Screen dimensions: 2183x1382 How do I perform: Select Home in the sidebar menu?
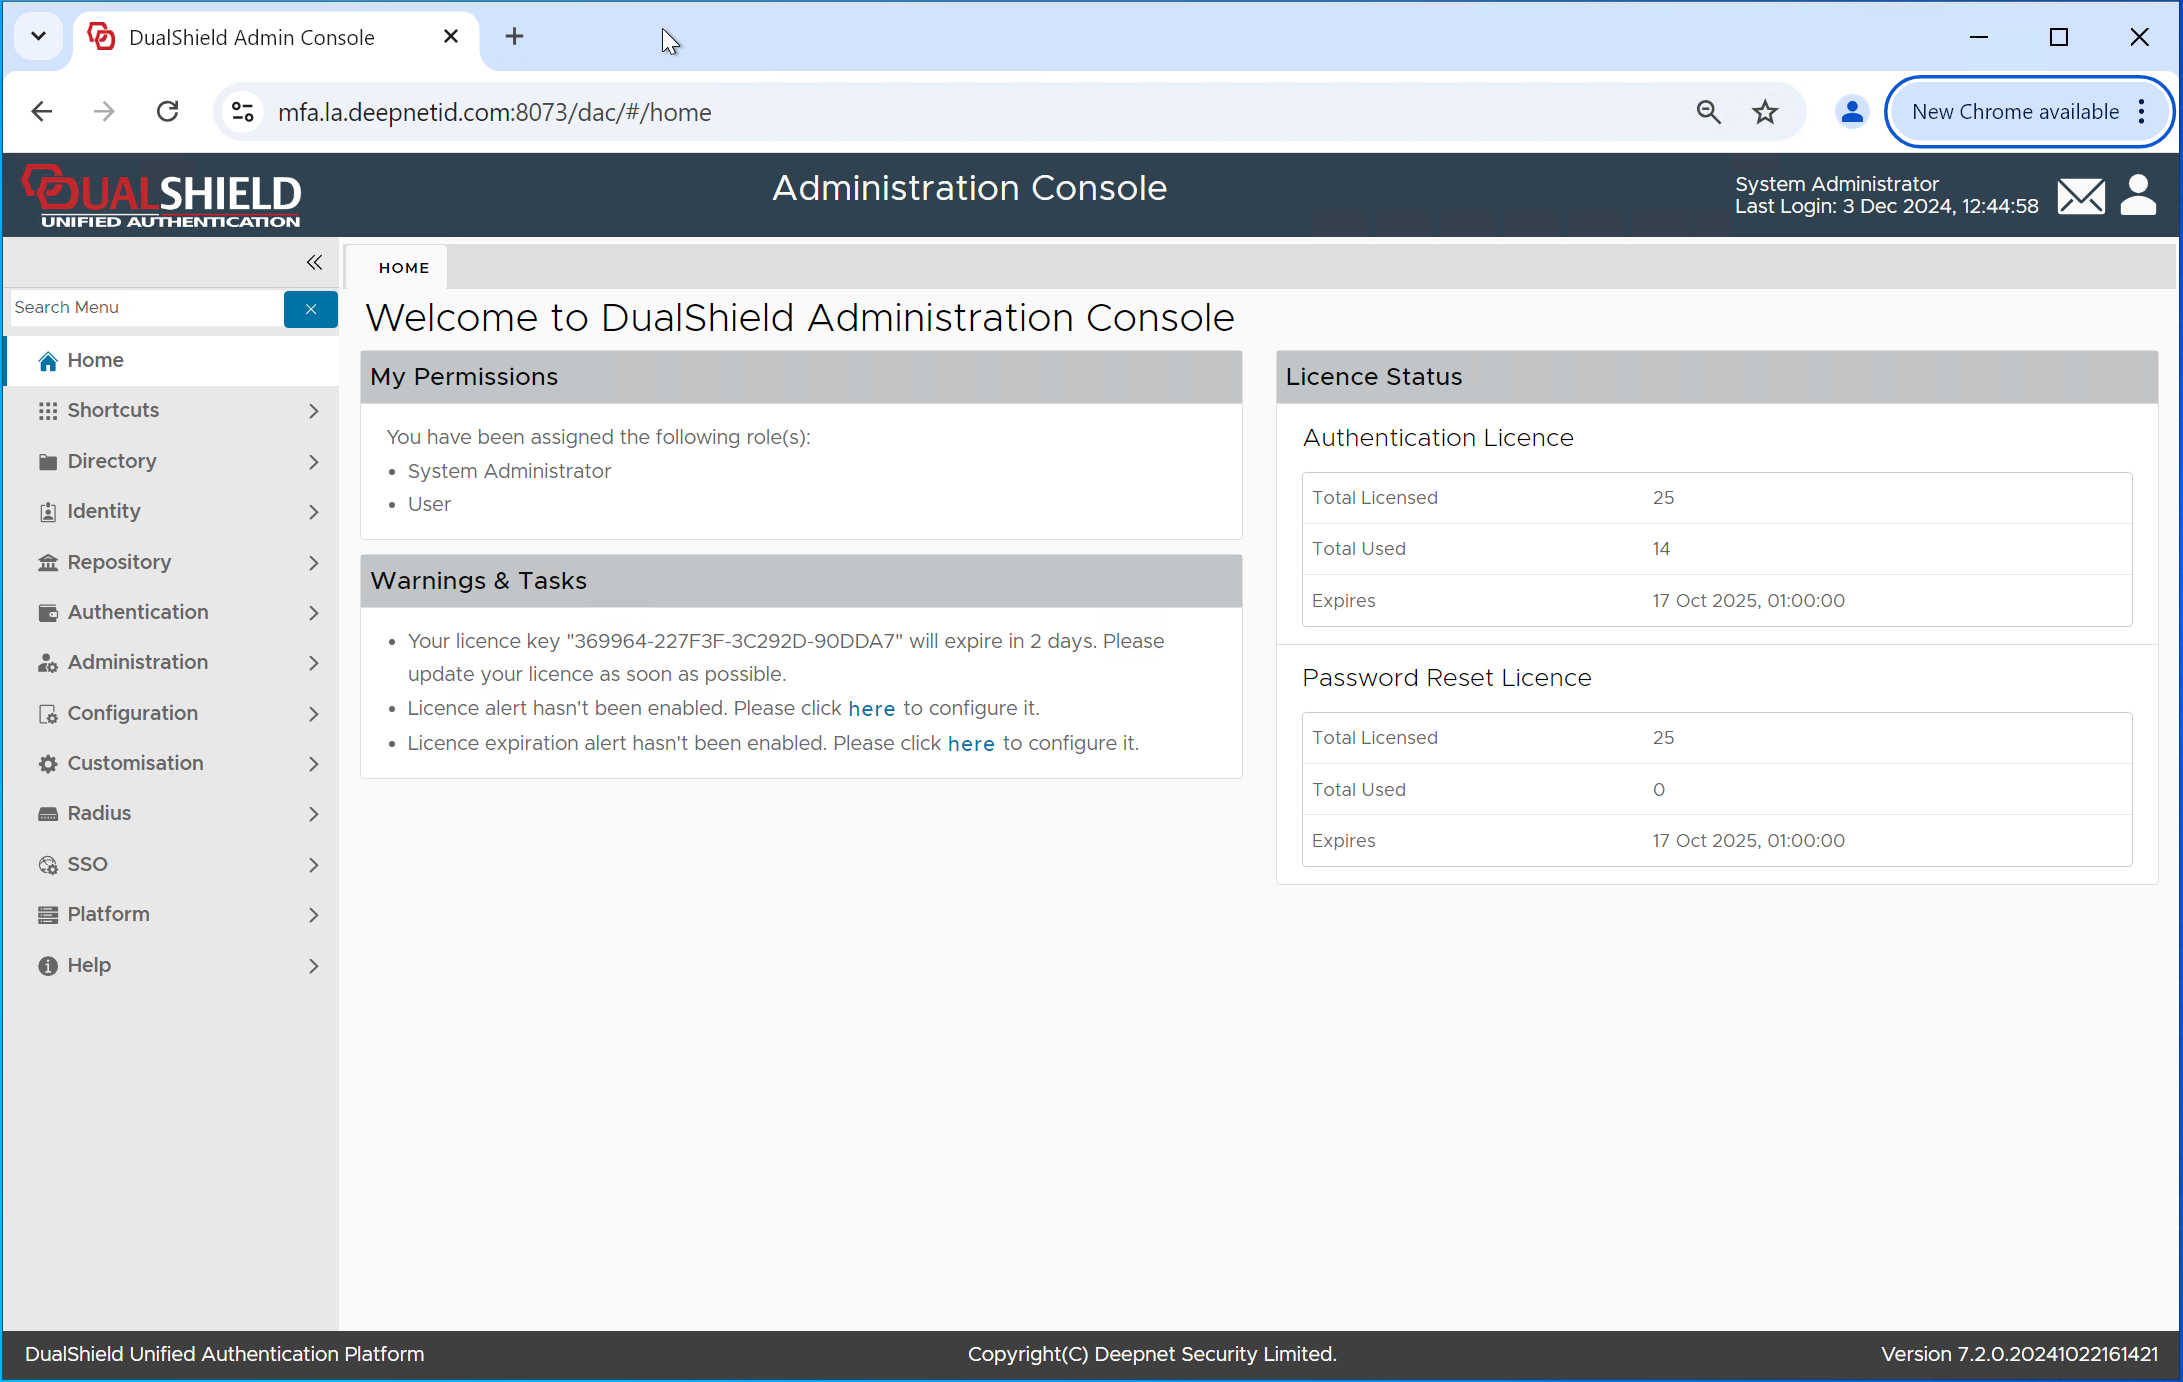[96, 360]
